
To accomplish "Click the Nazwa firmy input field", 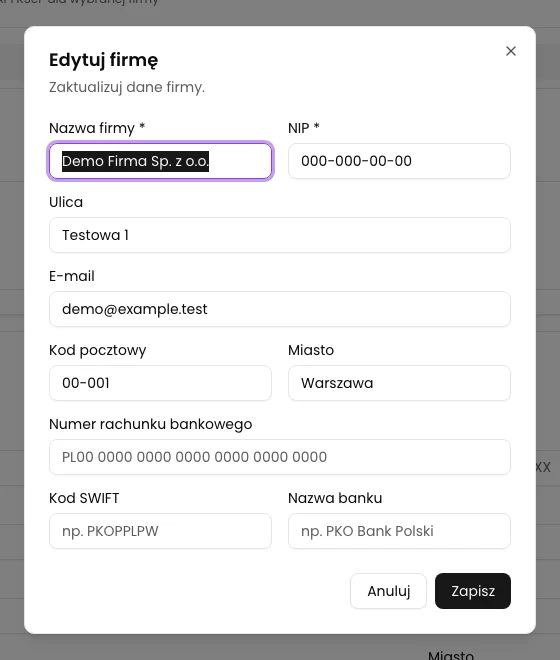I will click(x=160, y=161).
